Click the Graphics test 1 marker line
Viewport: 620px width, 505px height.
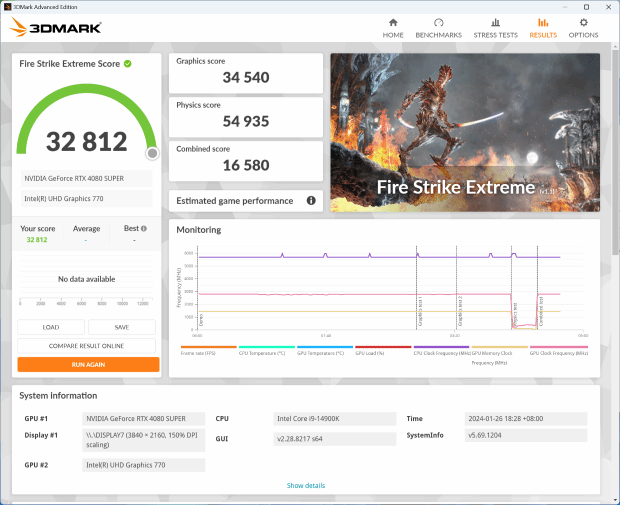(416, 287)
